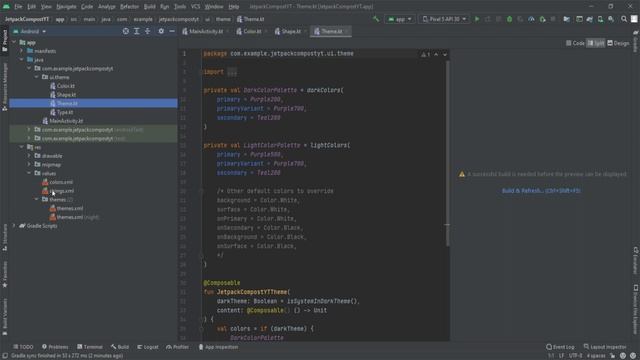The height and width of the screenshot is (360, 640).
Task: Run the app with the green play button
Action: [x=476, y=19]
